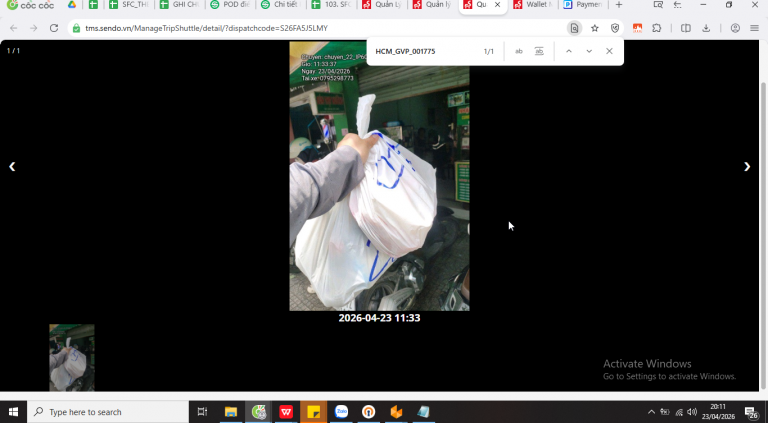Open Sticky Notes from taskbar

tap(313, 412)
